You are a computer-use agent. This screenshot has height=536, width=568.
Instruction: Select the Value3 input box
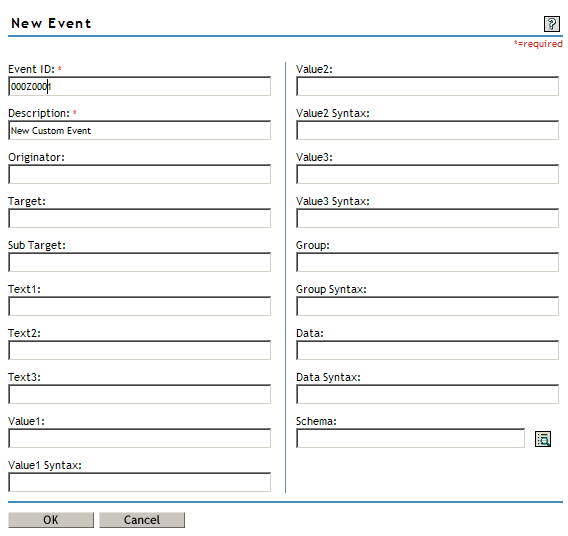[427, 174]
